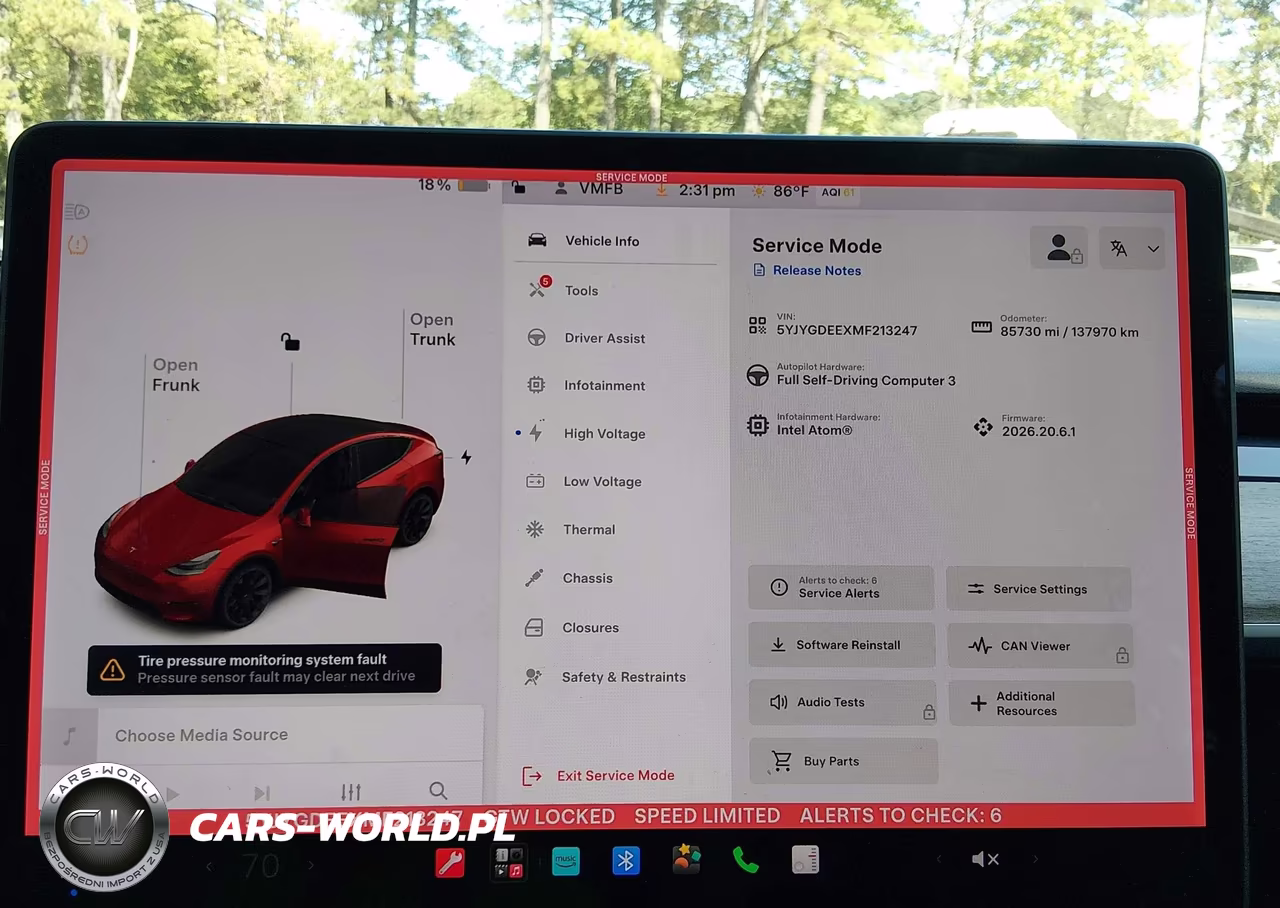Tap the music note media icon
This screenshot has height=908, width=1280.
(69, 736)
